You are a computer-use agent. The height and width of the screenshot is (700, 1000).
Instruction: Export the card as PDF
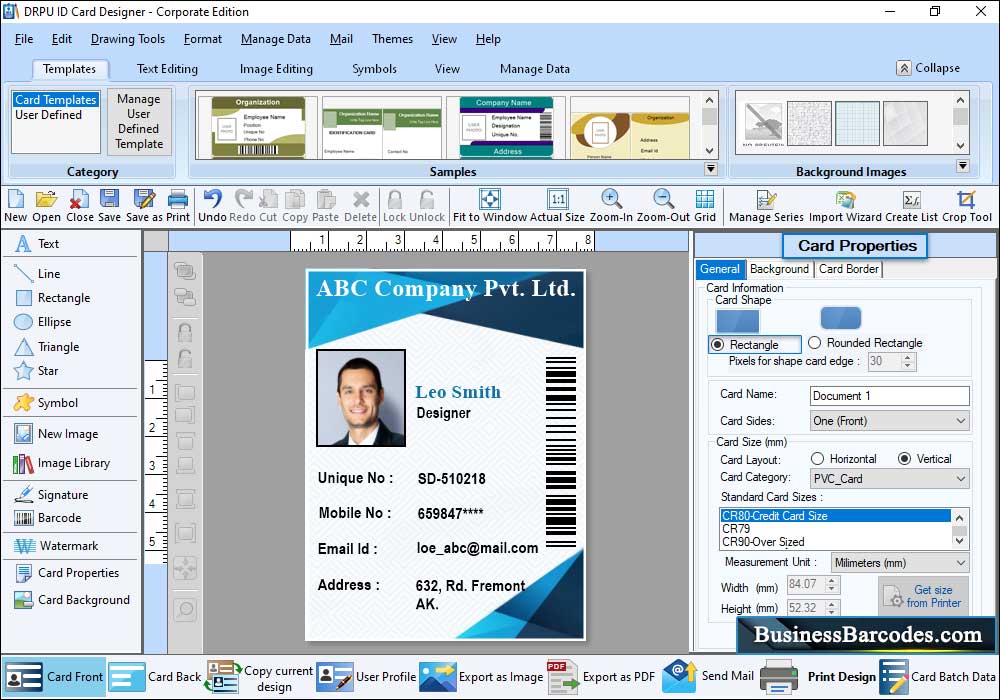pos(601,677)
